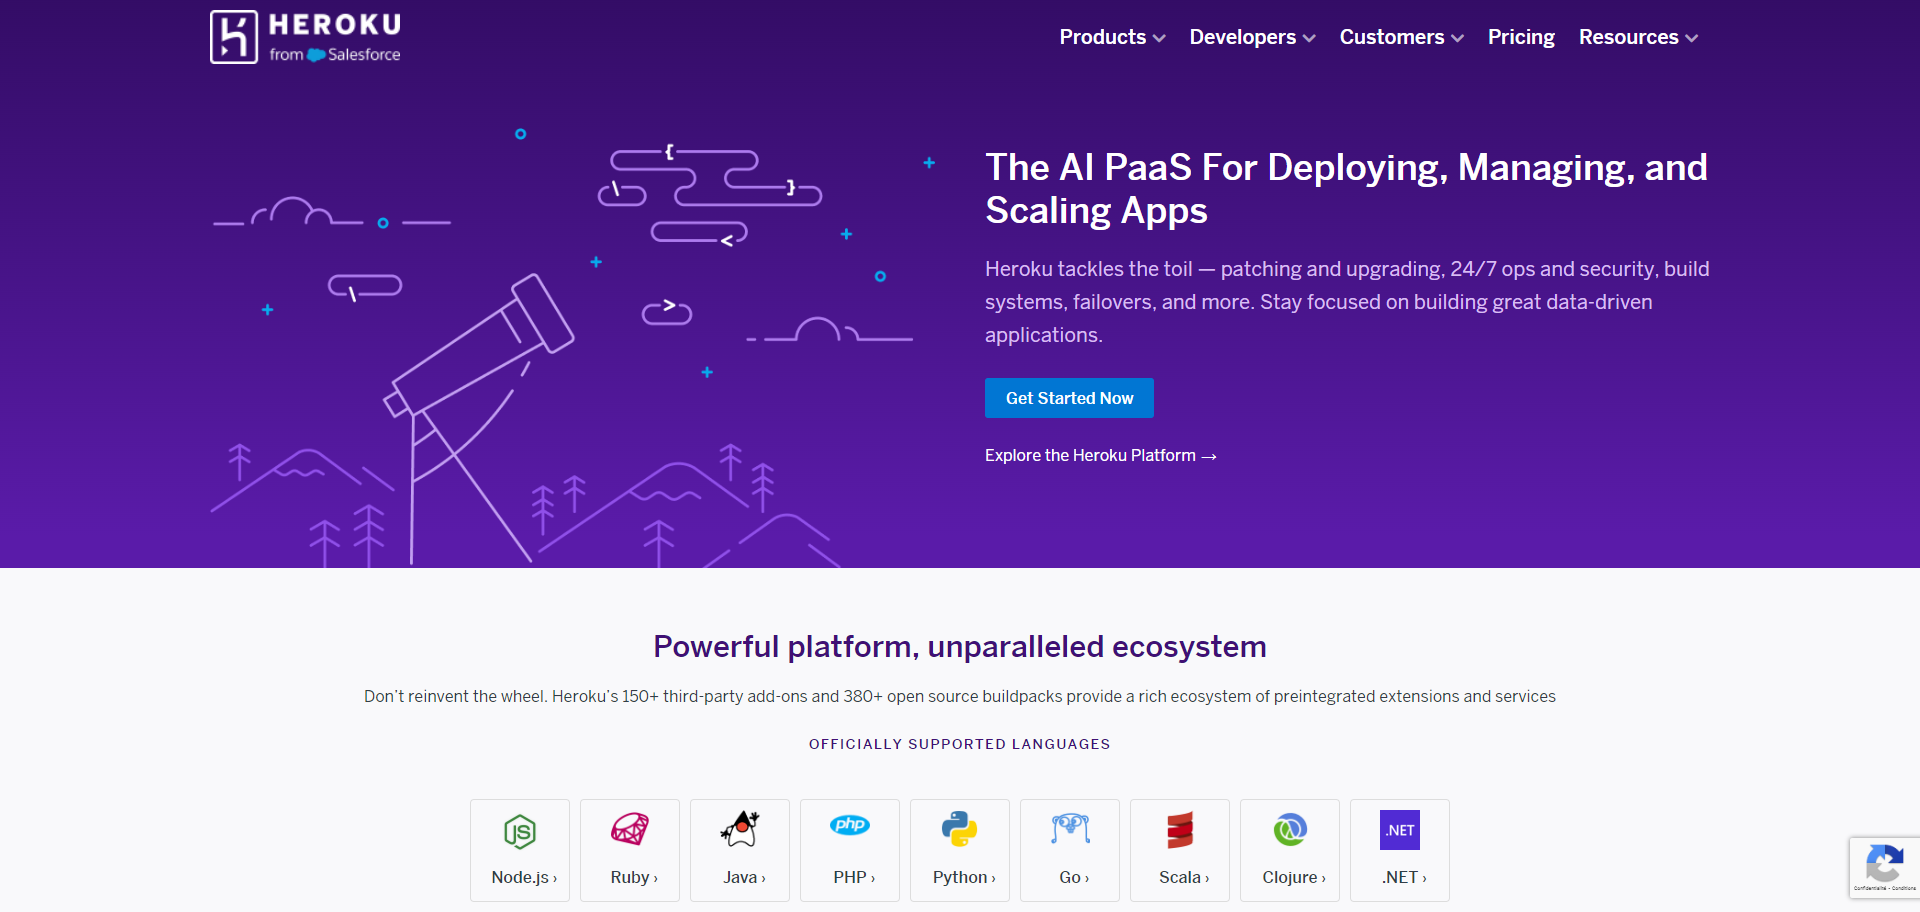Click the Clojure circle logo icon

click(x=1290, y=829)
